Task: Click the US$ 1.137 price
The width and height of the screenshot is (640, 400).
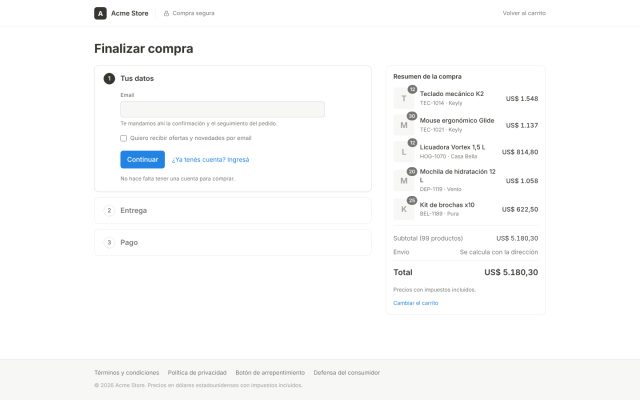Action: point(522,125)
